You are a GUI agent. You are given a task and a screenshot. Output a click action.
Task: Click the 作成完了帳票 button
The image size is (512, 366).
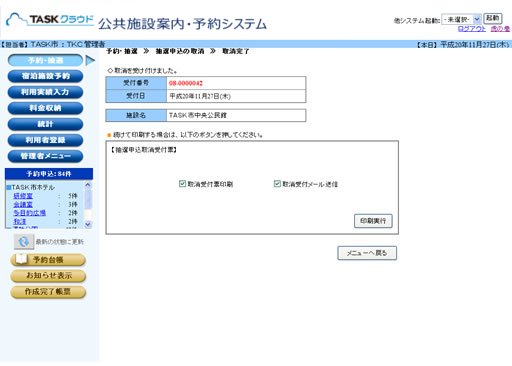click(48, 292)
